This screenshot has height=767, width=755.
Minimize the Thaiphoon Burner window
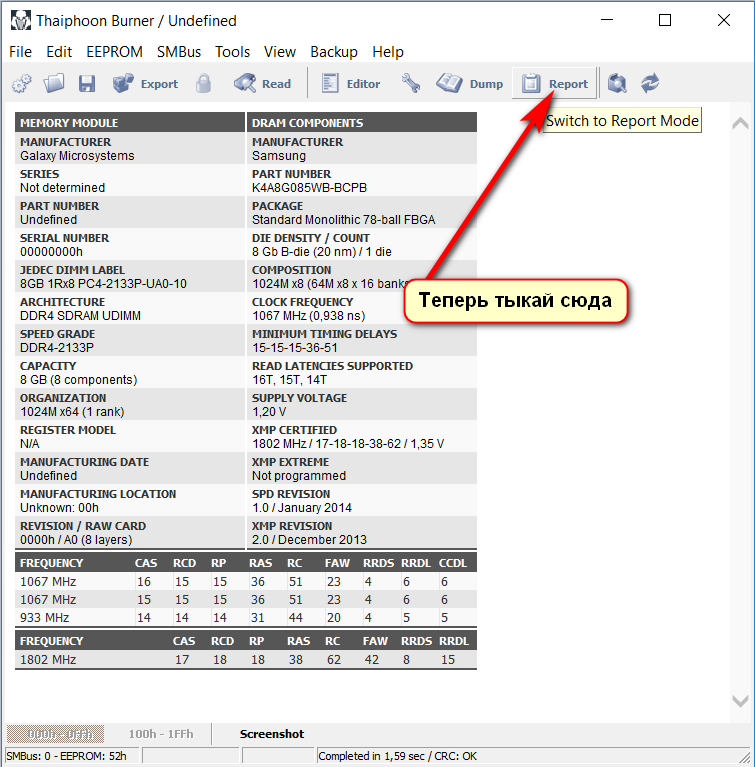(x=607, y=20)
